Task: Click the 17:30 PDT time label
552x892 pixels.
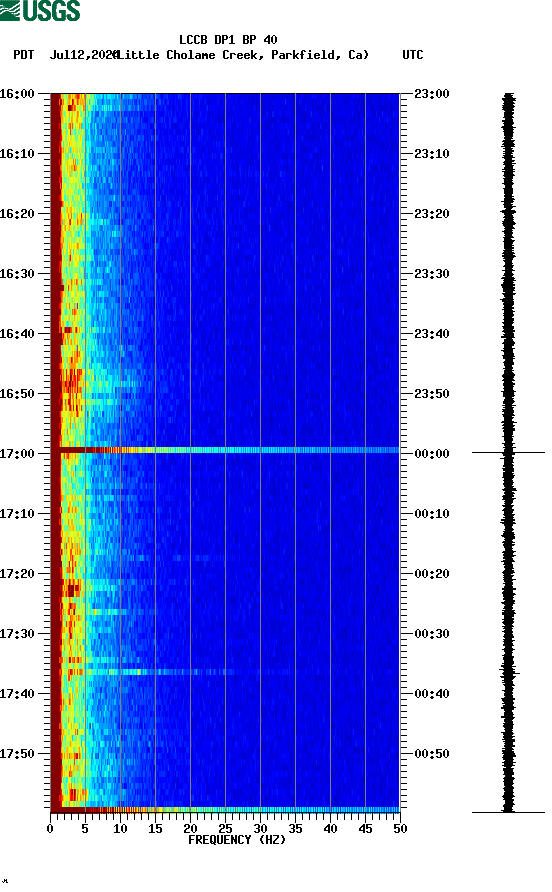Action: [17, 634]
